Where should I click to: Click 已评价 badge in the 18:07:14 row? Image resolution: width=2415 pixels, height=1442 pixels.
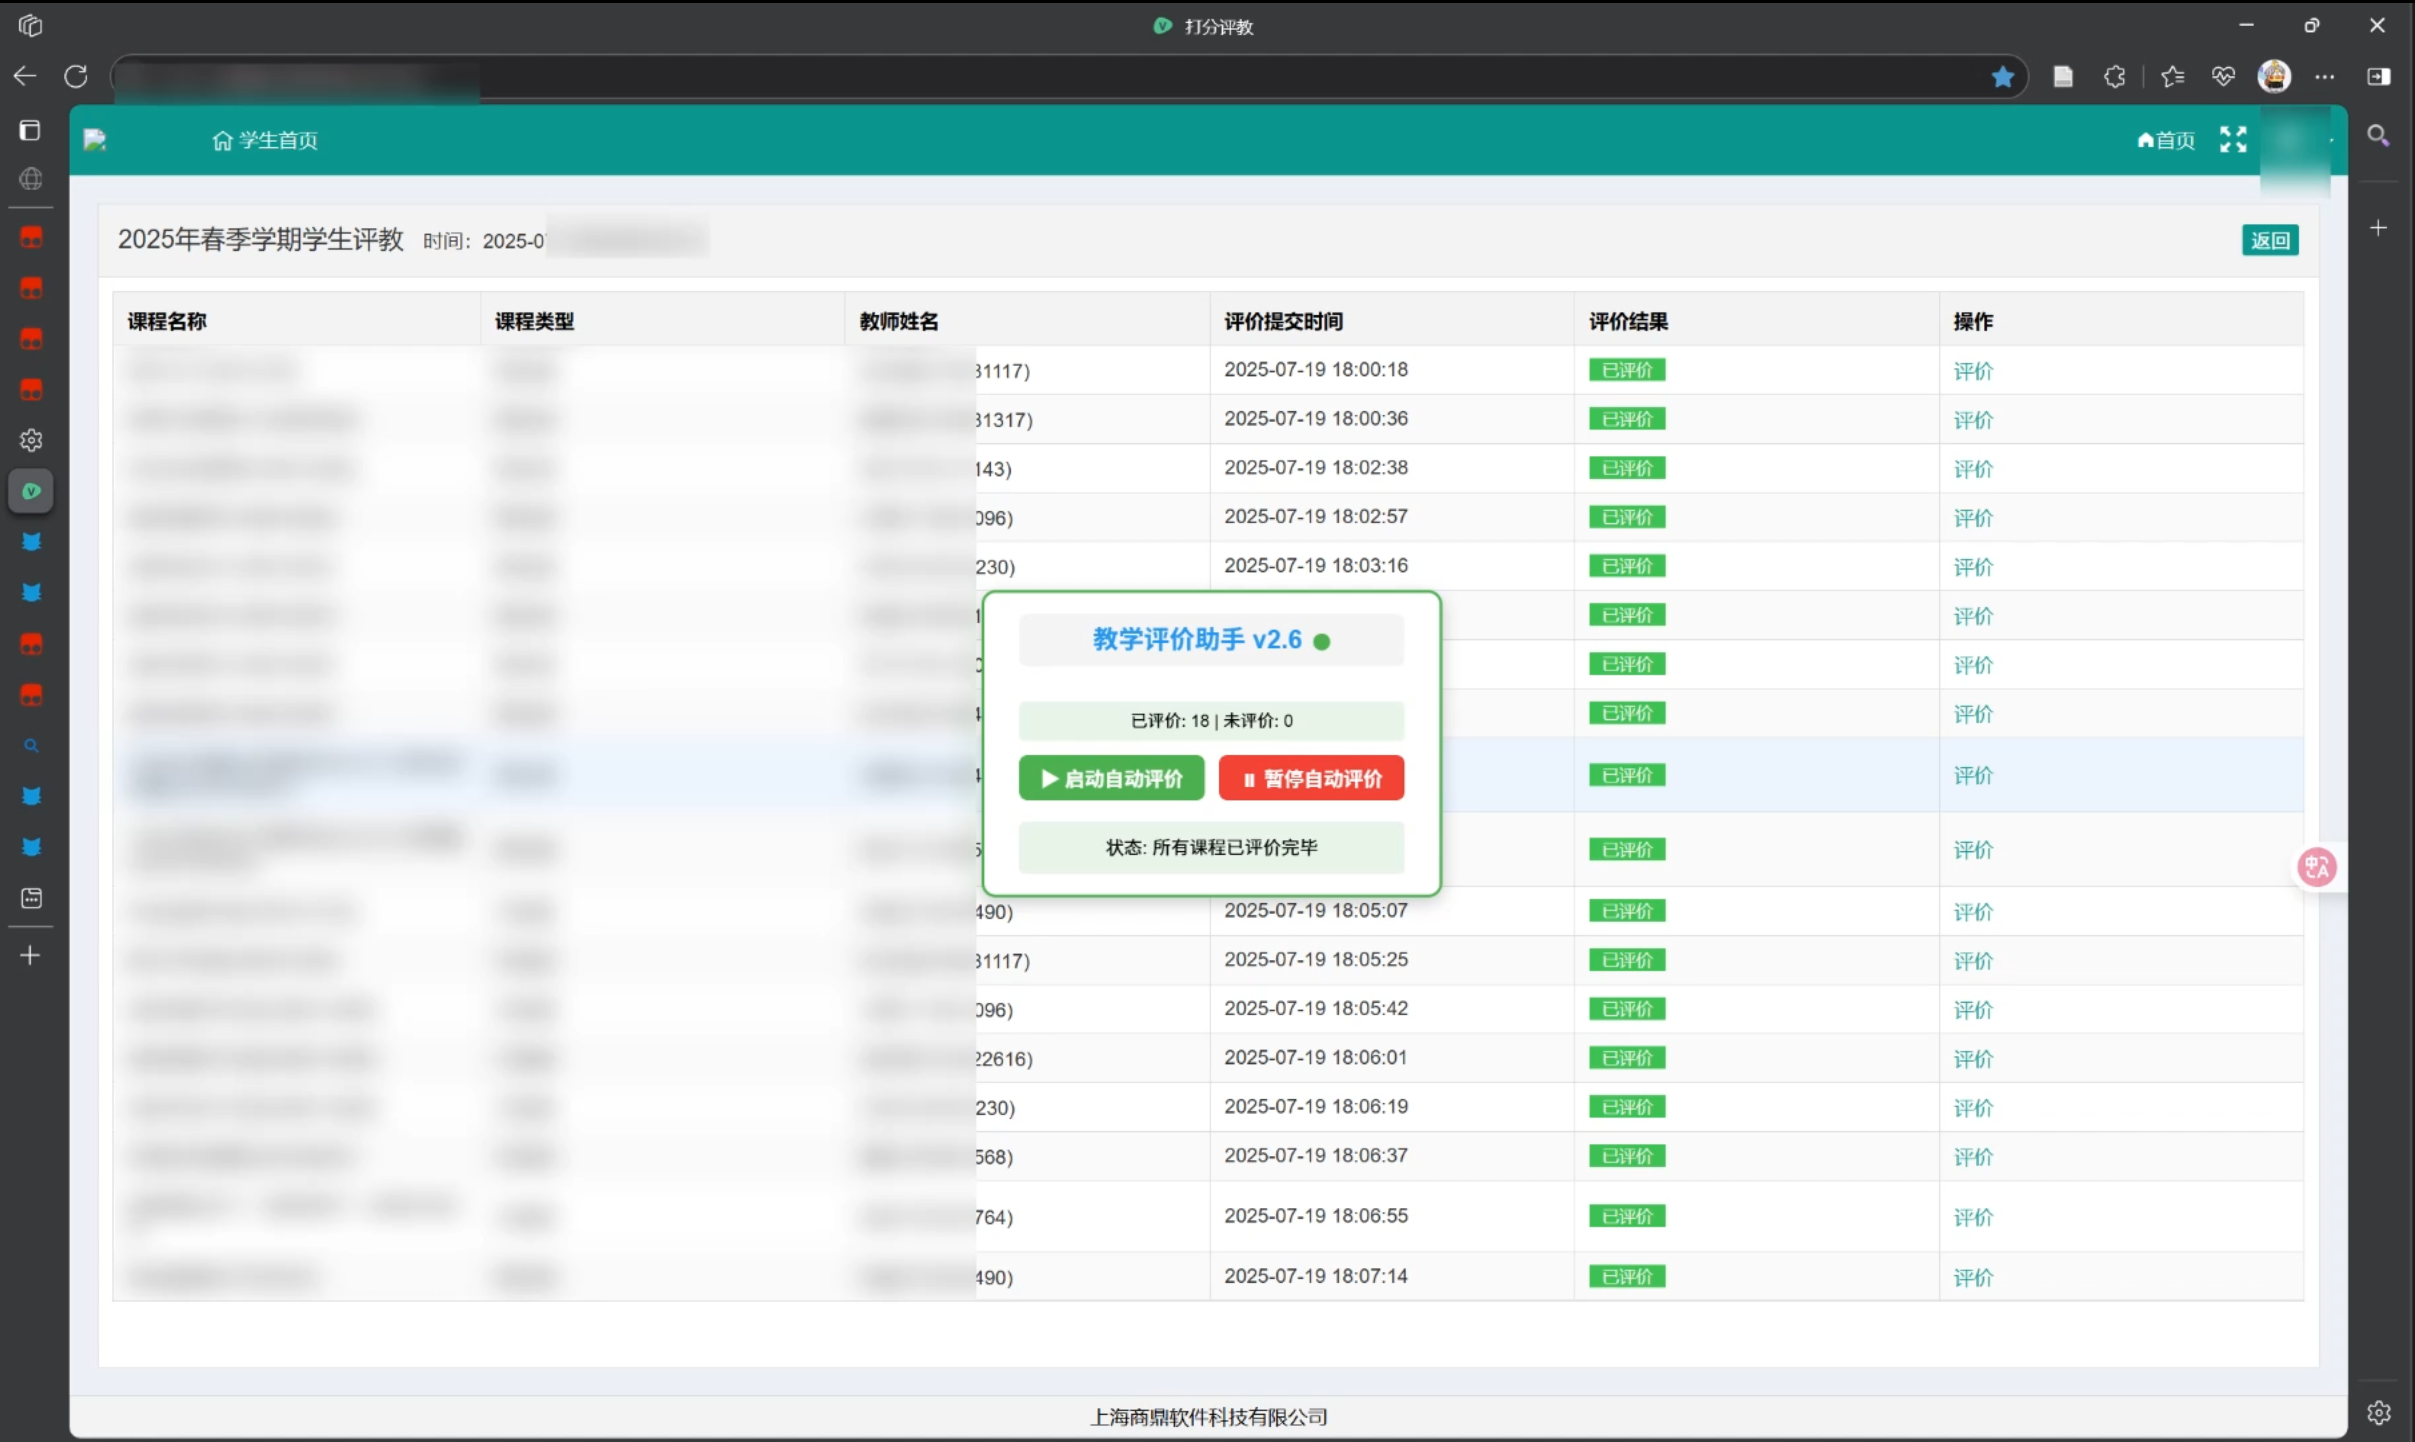point(1626,1277)
